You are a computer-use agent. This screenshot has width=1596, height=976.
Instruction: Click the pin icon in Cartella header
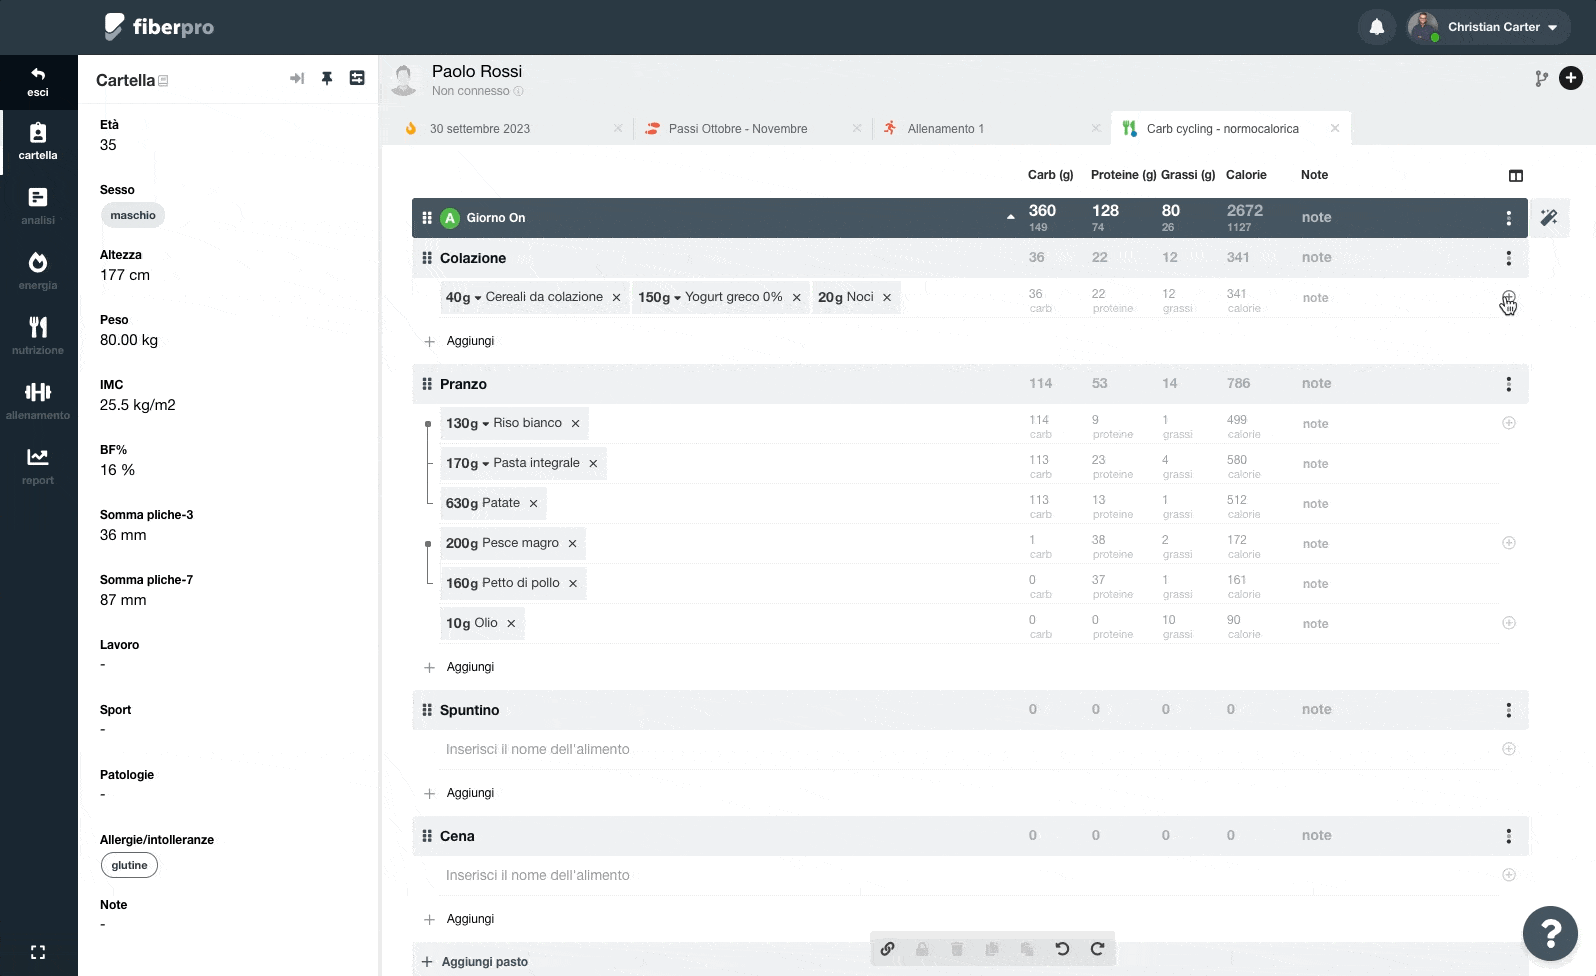tap(327, 78)
